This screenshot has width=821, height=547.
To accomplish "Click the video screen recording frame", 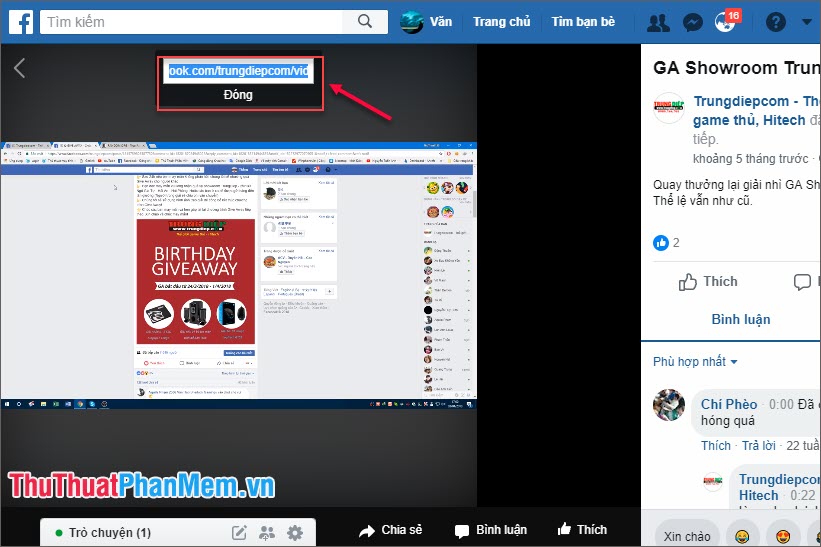I will tap(239, 275).
